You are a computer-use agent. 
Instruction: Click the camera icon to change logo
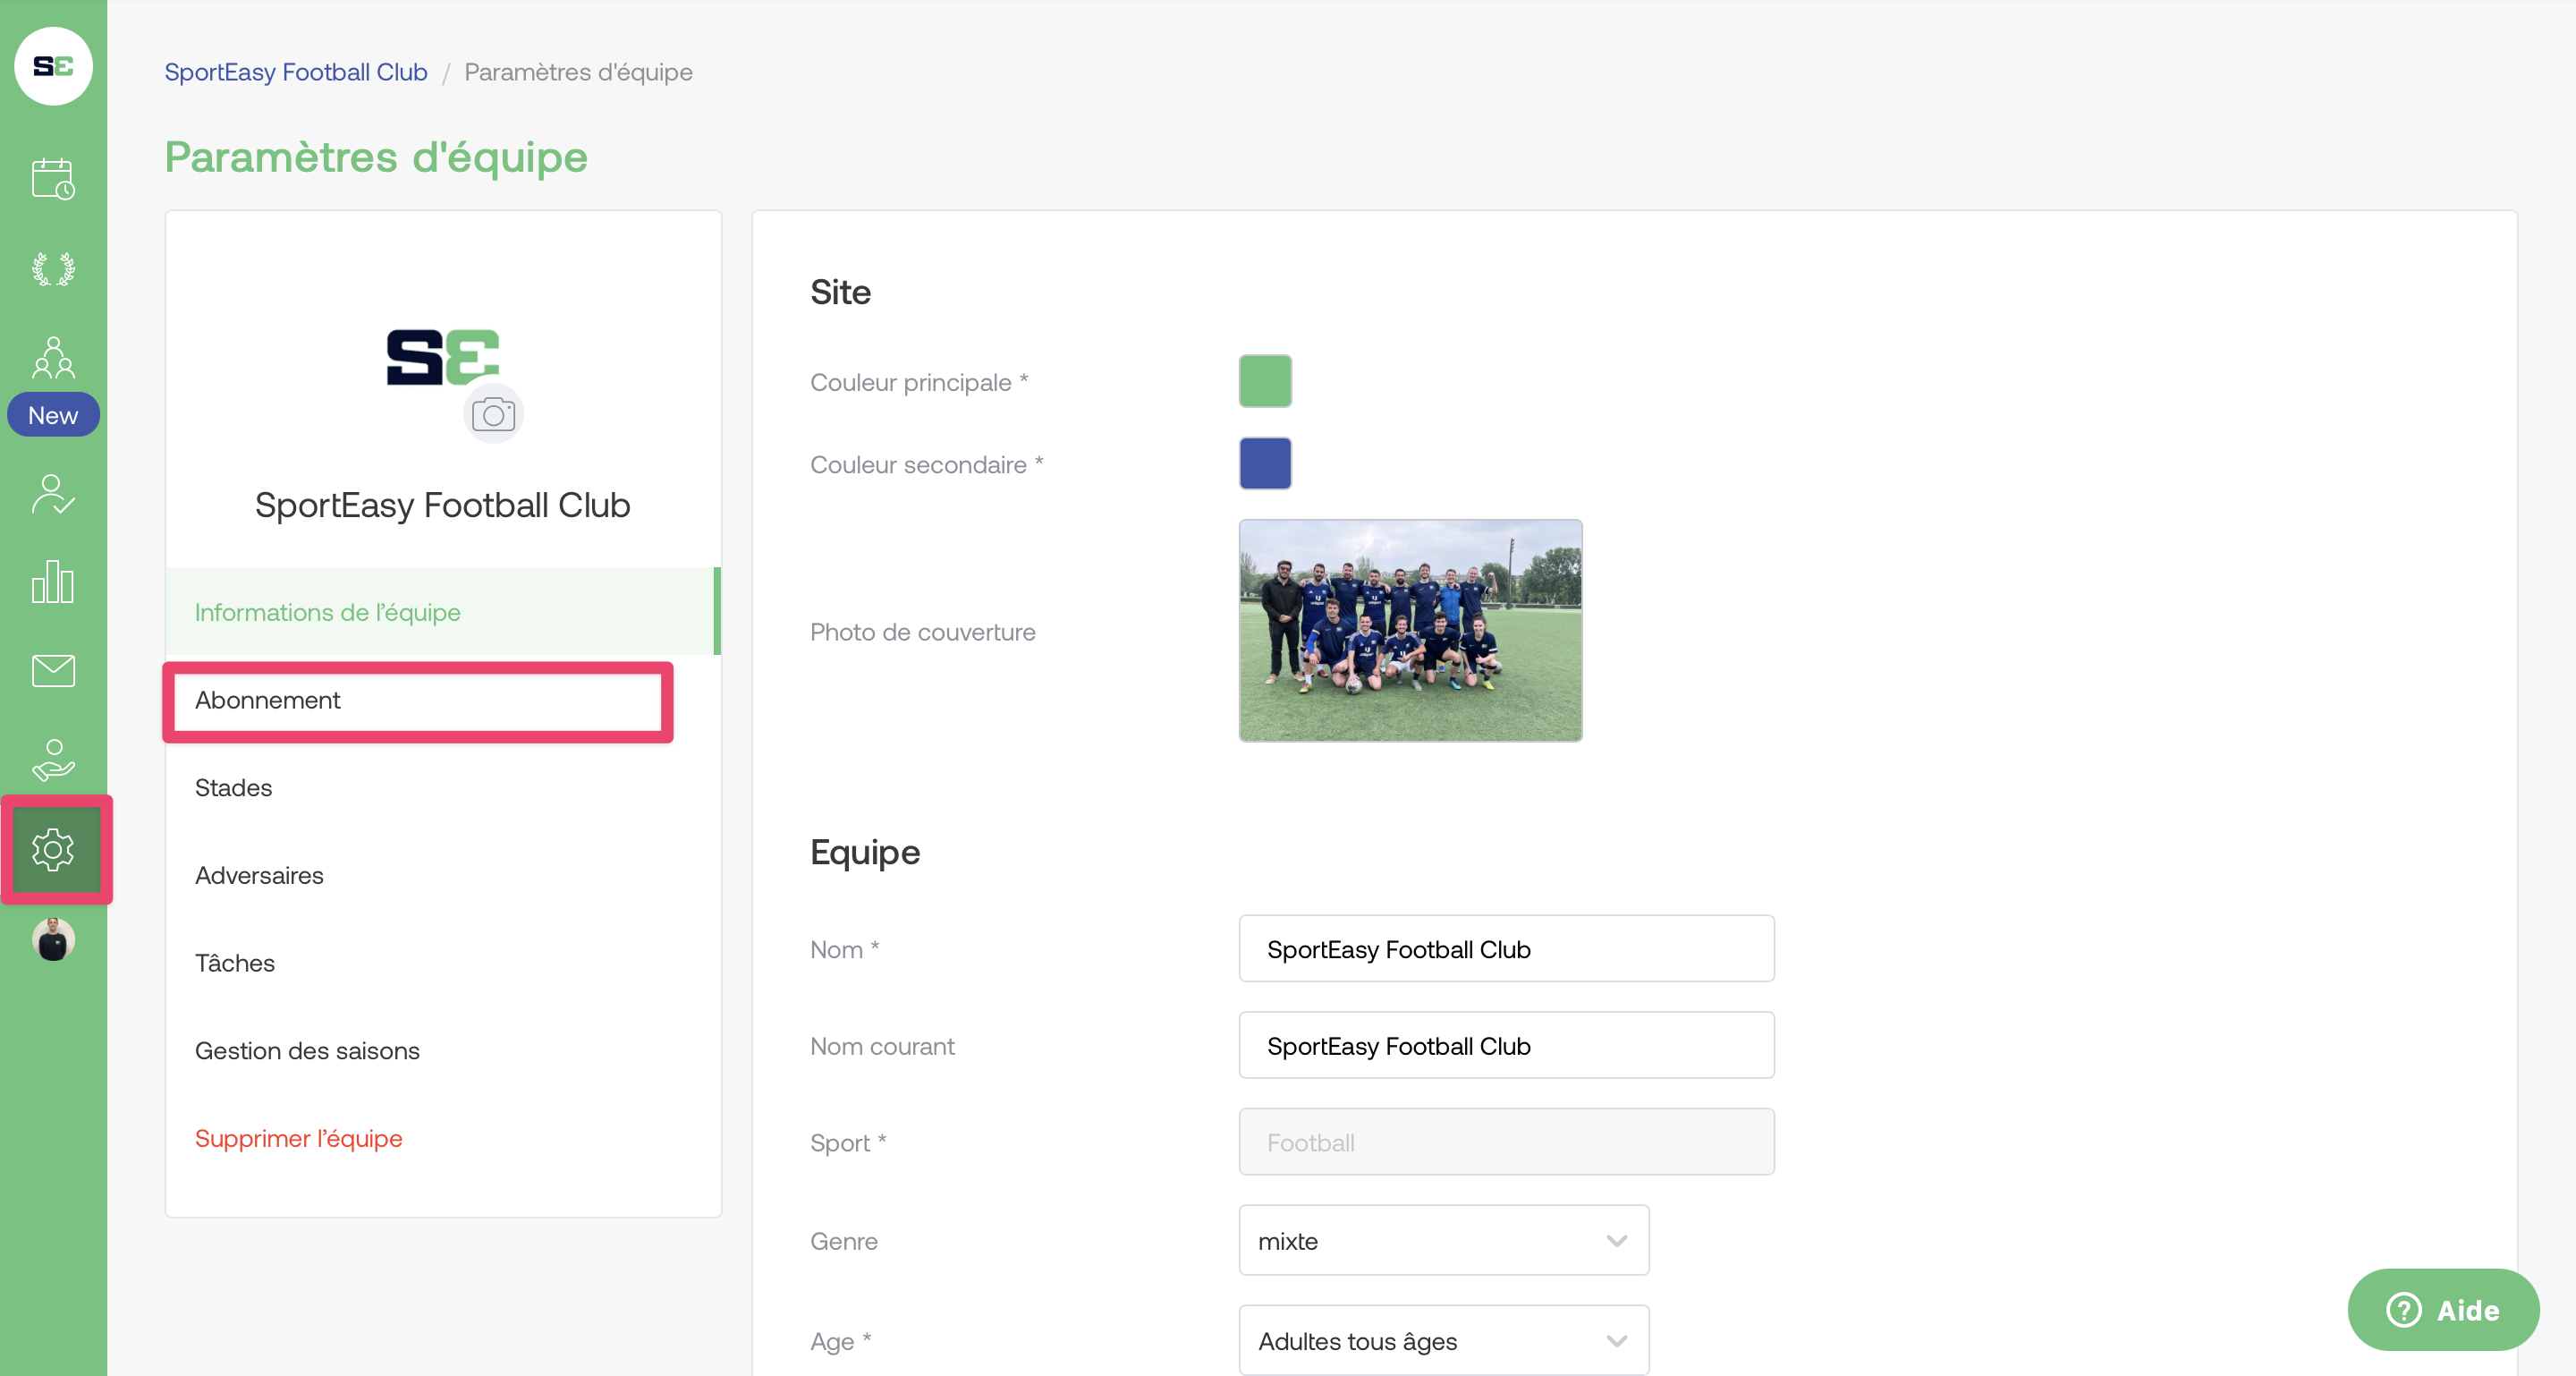(493, 414)
